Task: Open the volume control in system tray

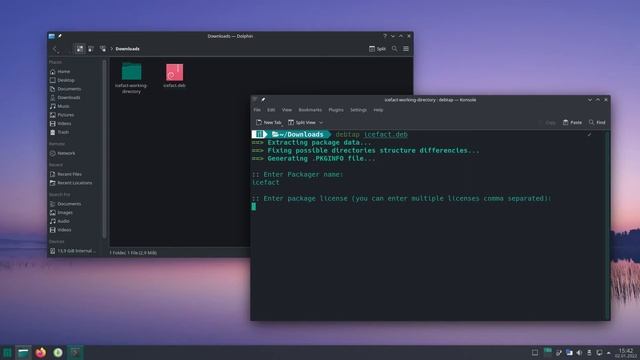Action: click(x=579, y=353)
